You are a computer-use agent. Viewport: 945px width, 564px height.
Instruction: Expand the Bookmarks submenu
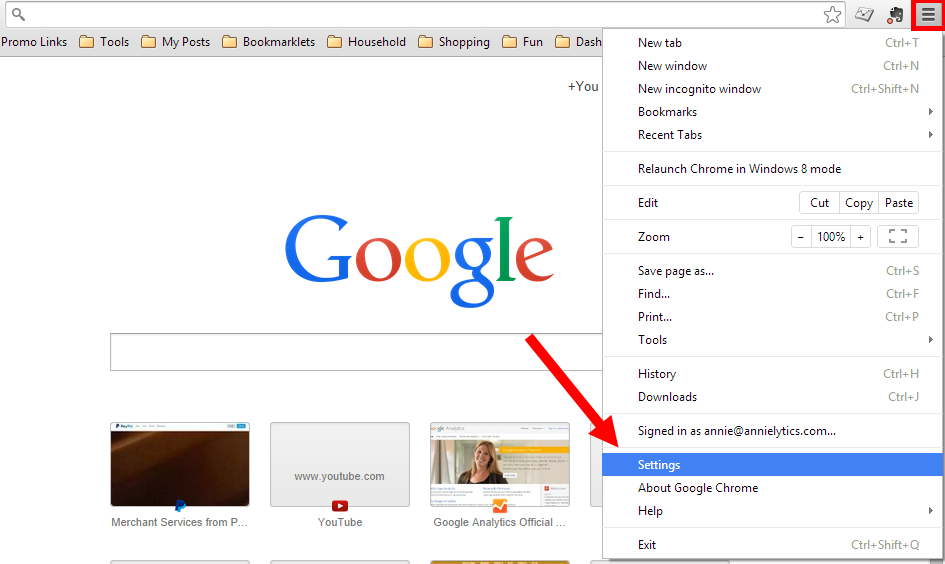point(773,111)
